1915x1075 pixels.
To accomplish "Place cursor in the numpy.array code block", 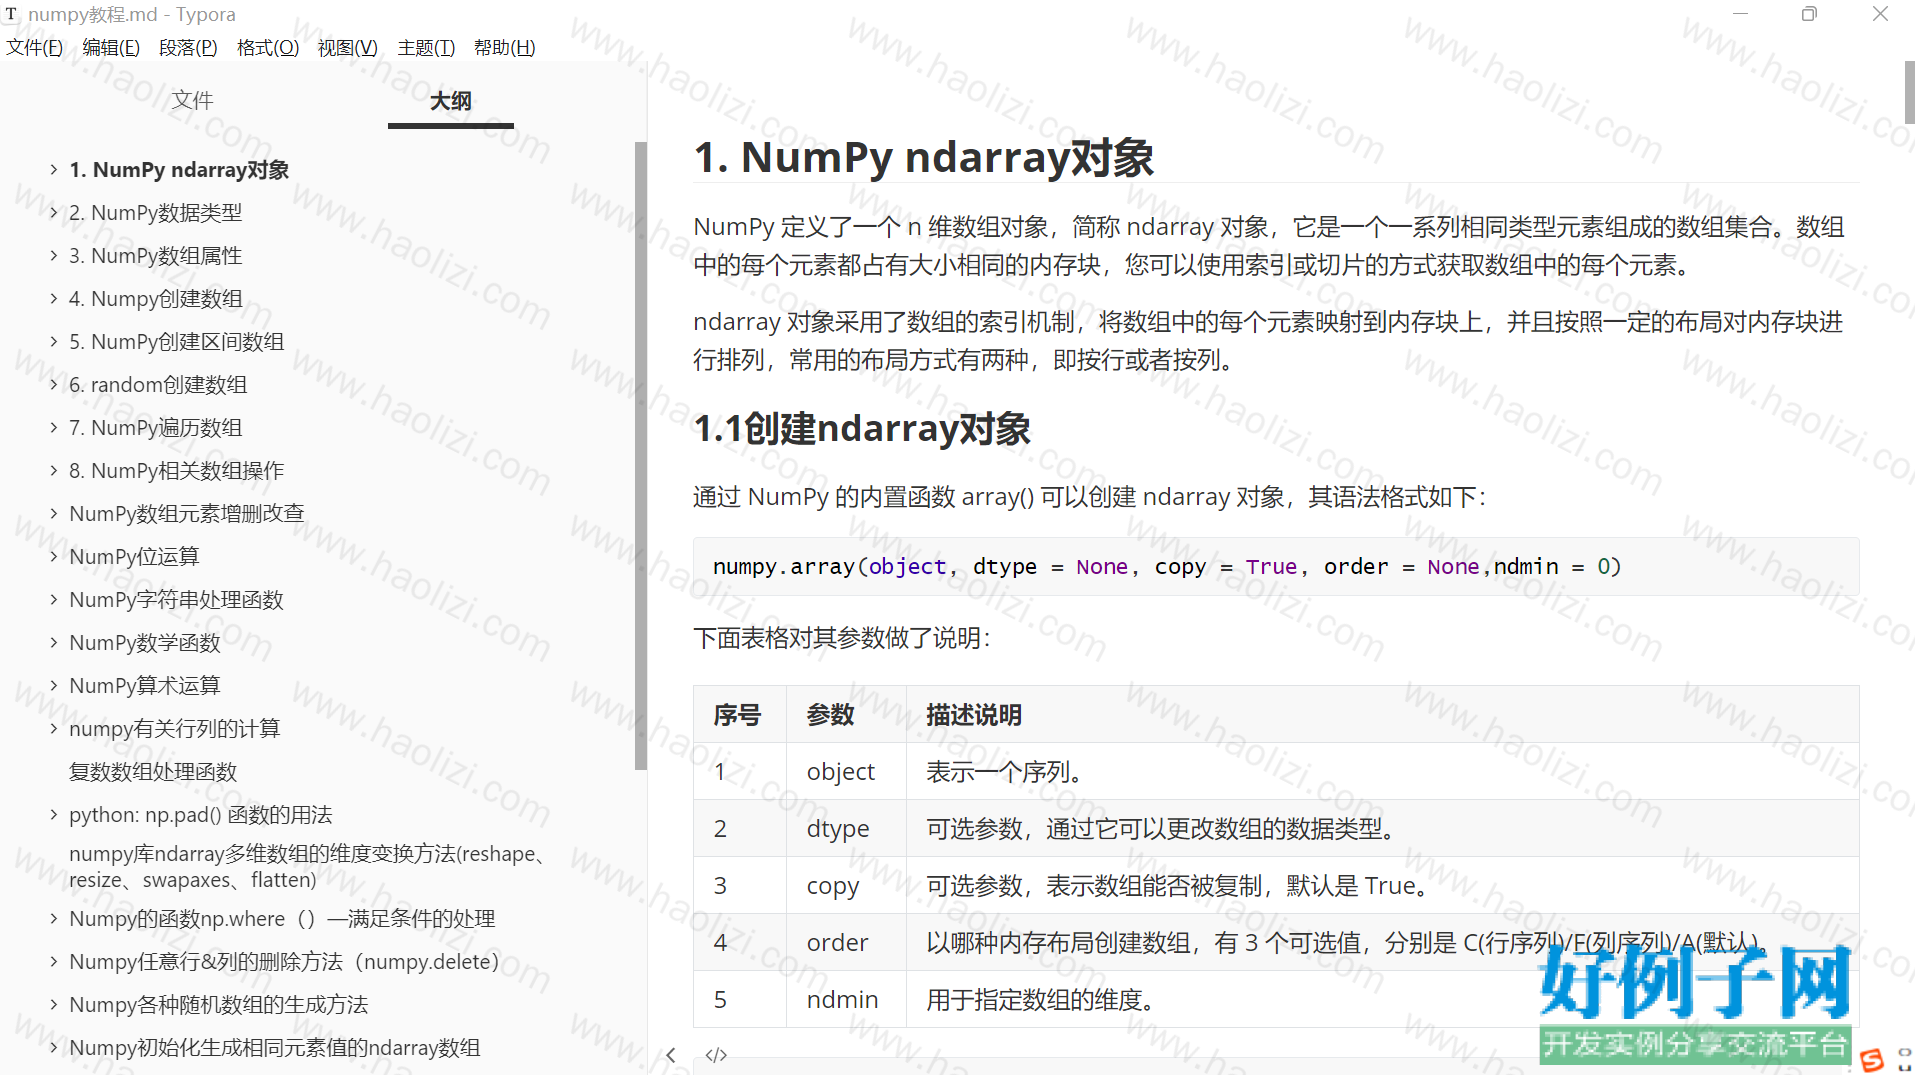I will tap(1276, 567).
